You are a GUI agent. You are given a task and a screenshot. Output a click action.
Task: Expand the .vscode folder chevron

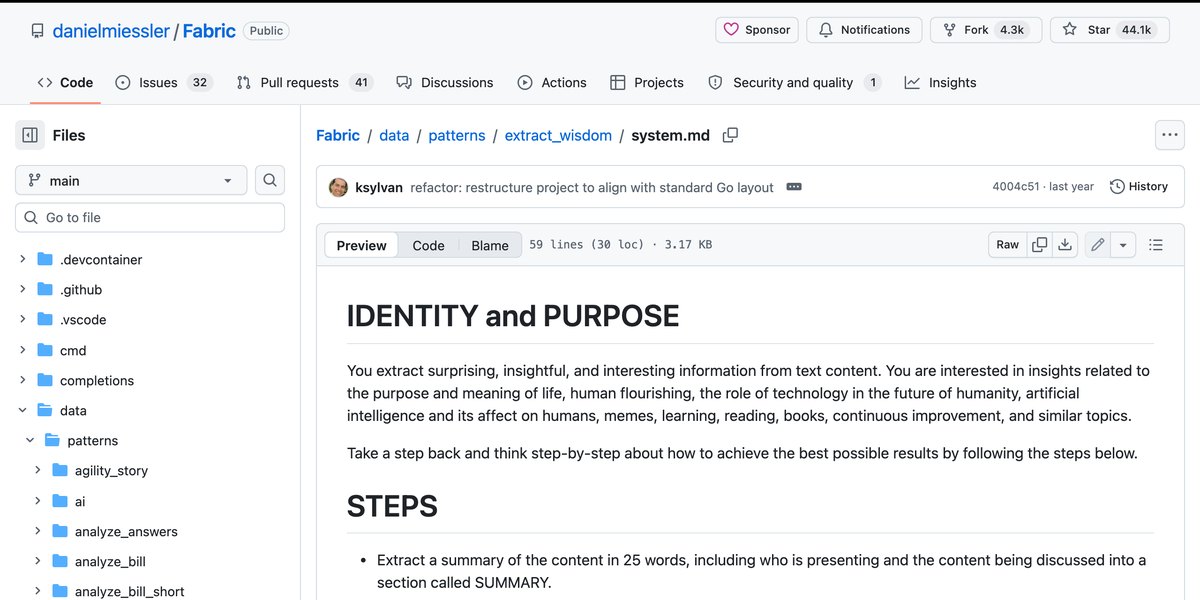point(23,320)
